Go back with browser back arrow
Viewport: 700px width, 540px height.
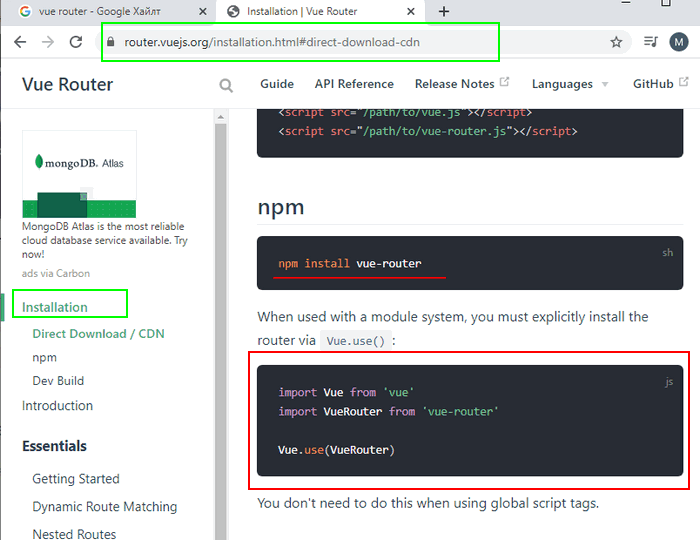point(20,42)
